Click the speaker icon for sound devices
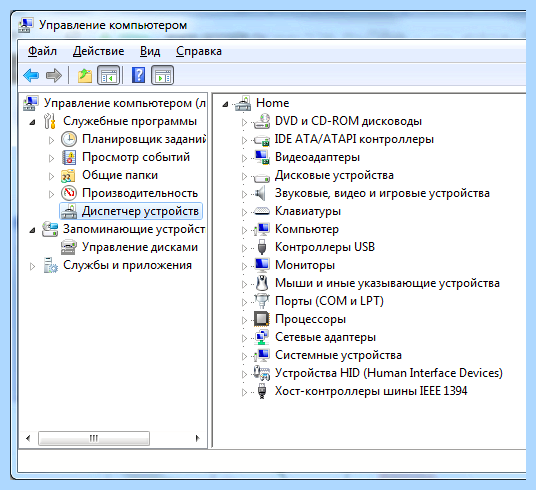This screenshot has height=490, width=536. click(x=260, y=193)
